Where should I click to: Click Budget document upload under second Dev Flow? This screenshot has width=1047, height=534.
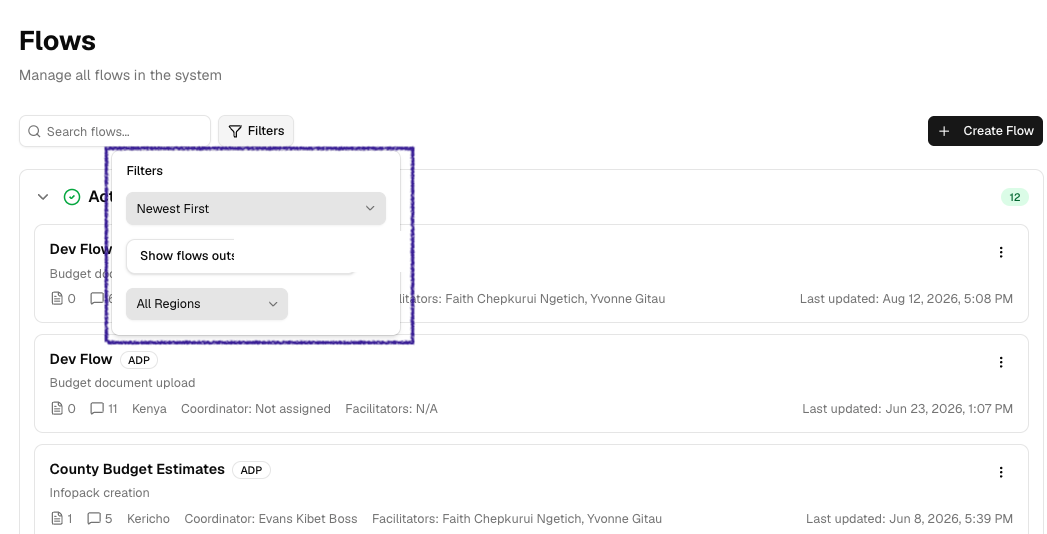point(122,383)
